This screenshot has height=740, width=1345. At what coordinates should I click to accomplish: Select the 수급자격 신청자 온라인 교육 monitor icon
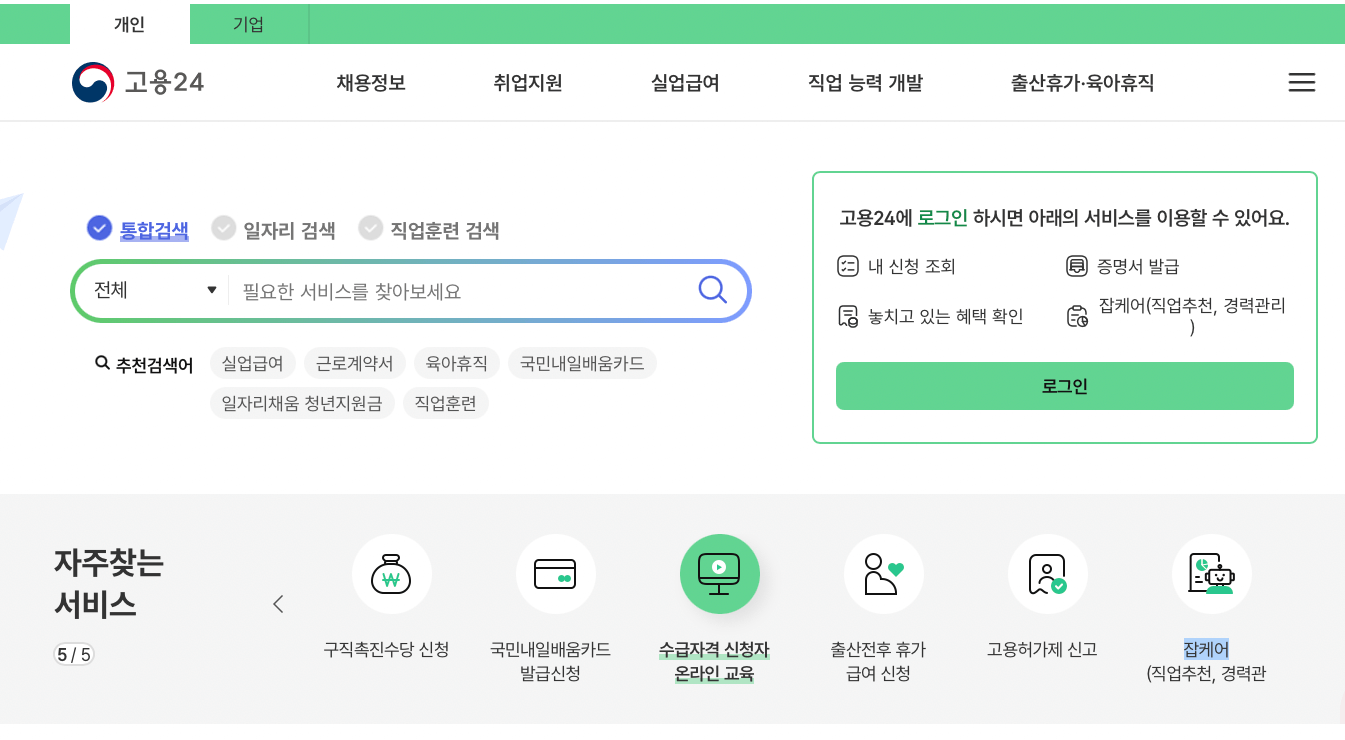click(x=720, y=574)
